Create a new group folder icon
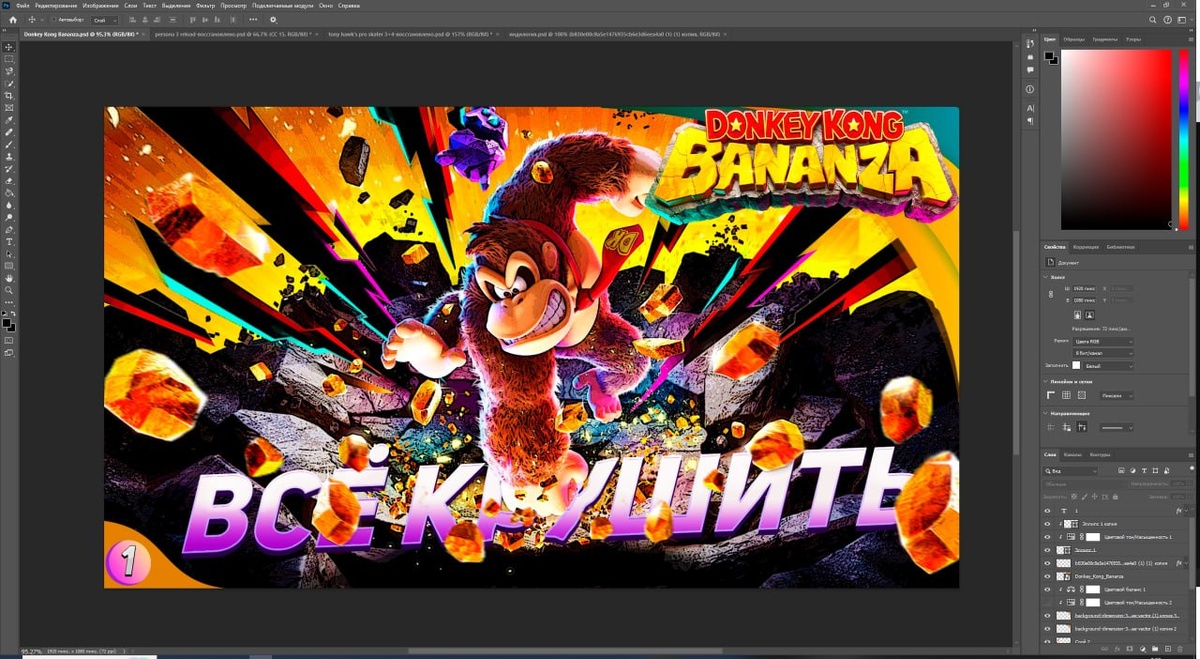 [x=1155, y=649]
